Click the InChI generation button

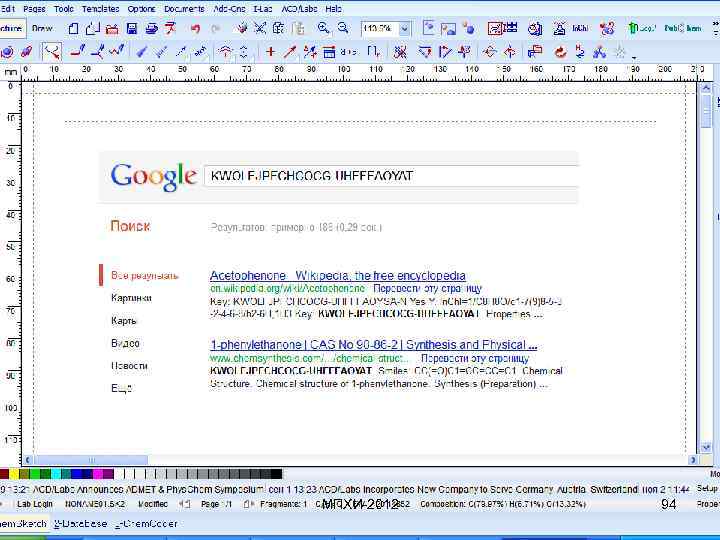580,28
